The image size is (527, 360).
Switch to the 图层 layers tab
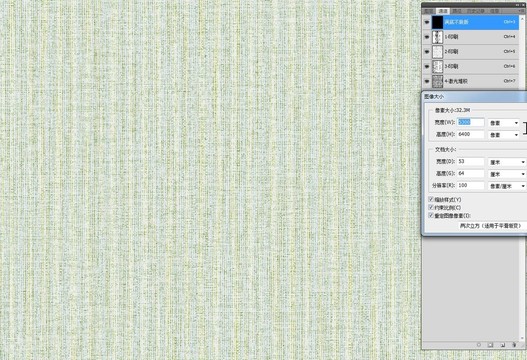pos(428,11)
